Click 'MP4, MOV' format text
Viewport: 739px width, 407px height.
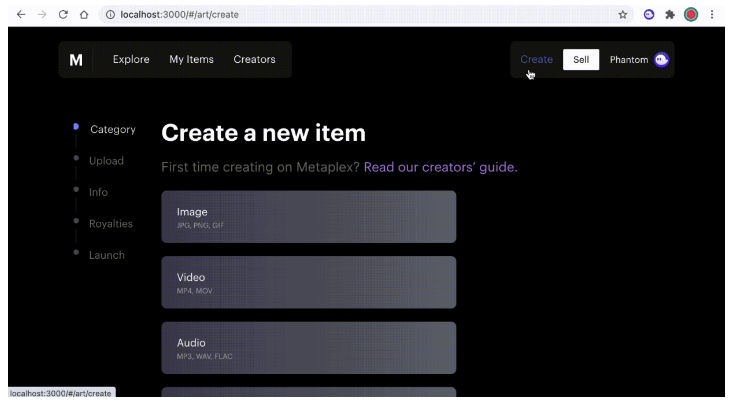(195, 291)
